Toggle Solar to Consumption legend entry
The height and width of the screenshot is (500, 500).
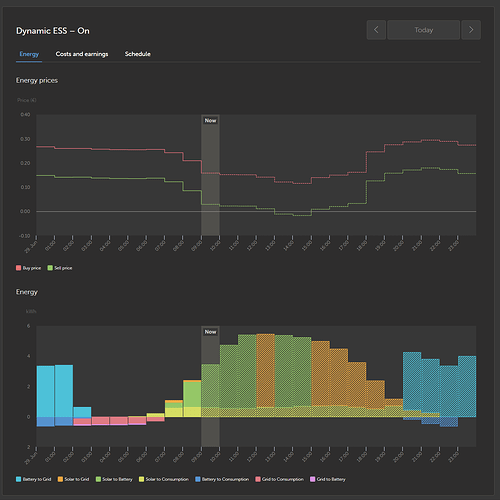(x=164, y=479)
